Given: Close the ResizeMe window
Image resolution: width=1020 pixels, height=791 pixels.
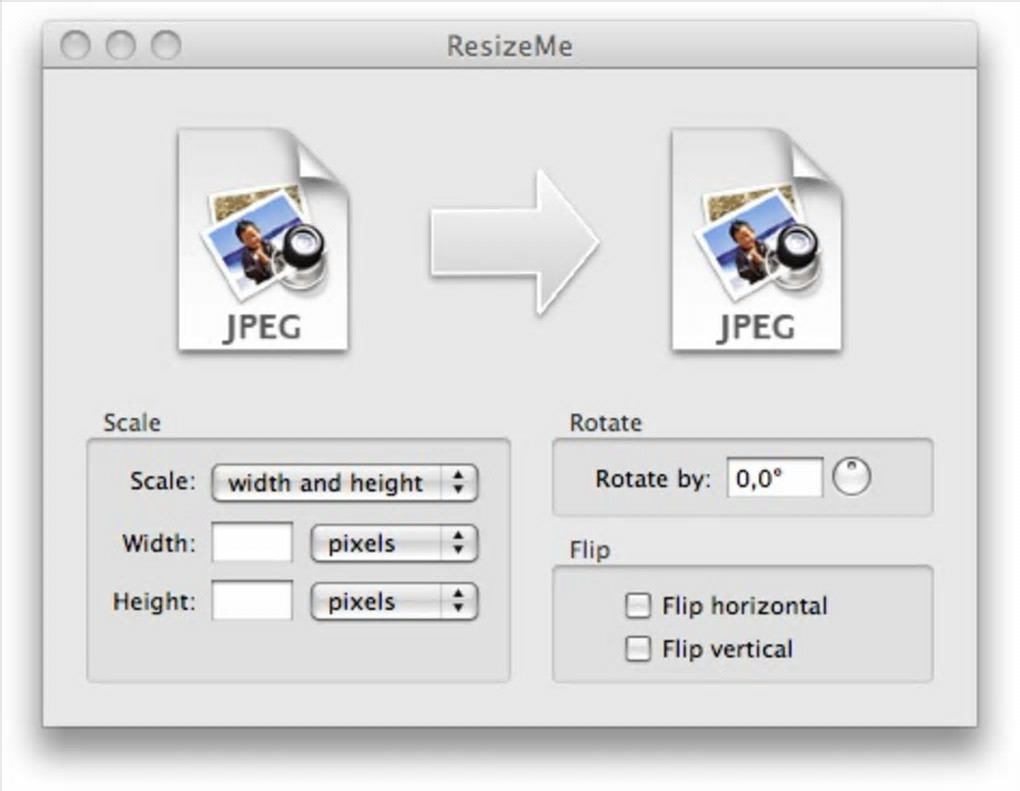Looking at the screenshot, I should click(75, 45).
